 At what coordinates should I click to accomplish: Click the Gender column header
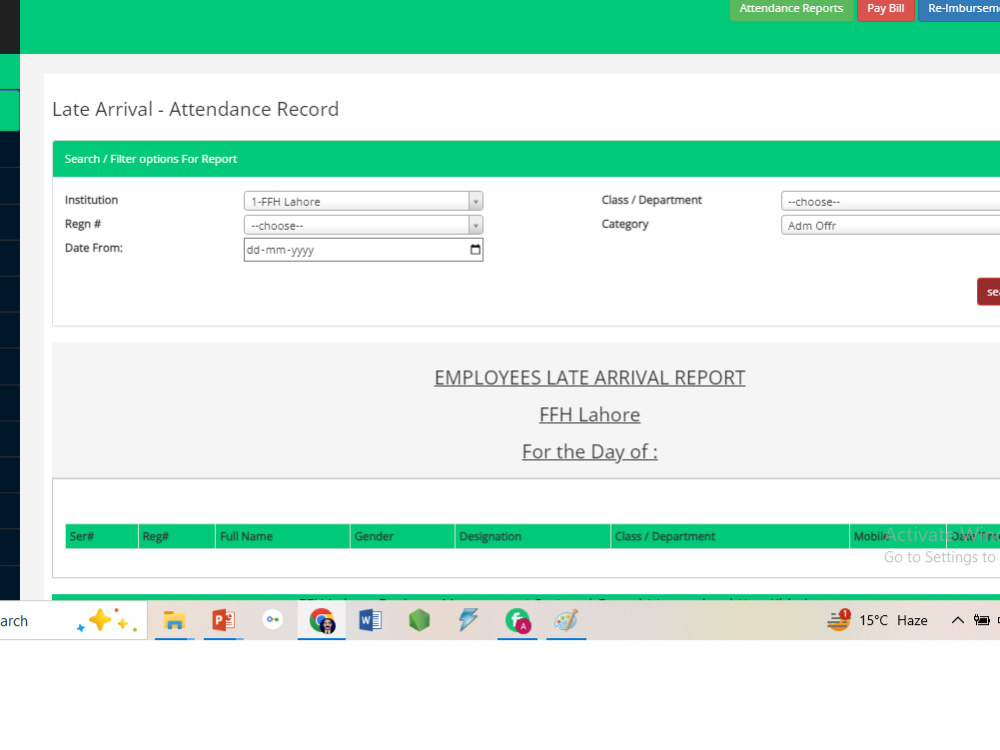pyautogui.click(x=402, y=536)
